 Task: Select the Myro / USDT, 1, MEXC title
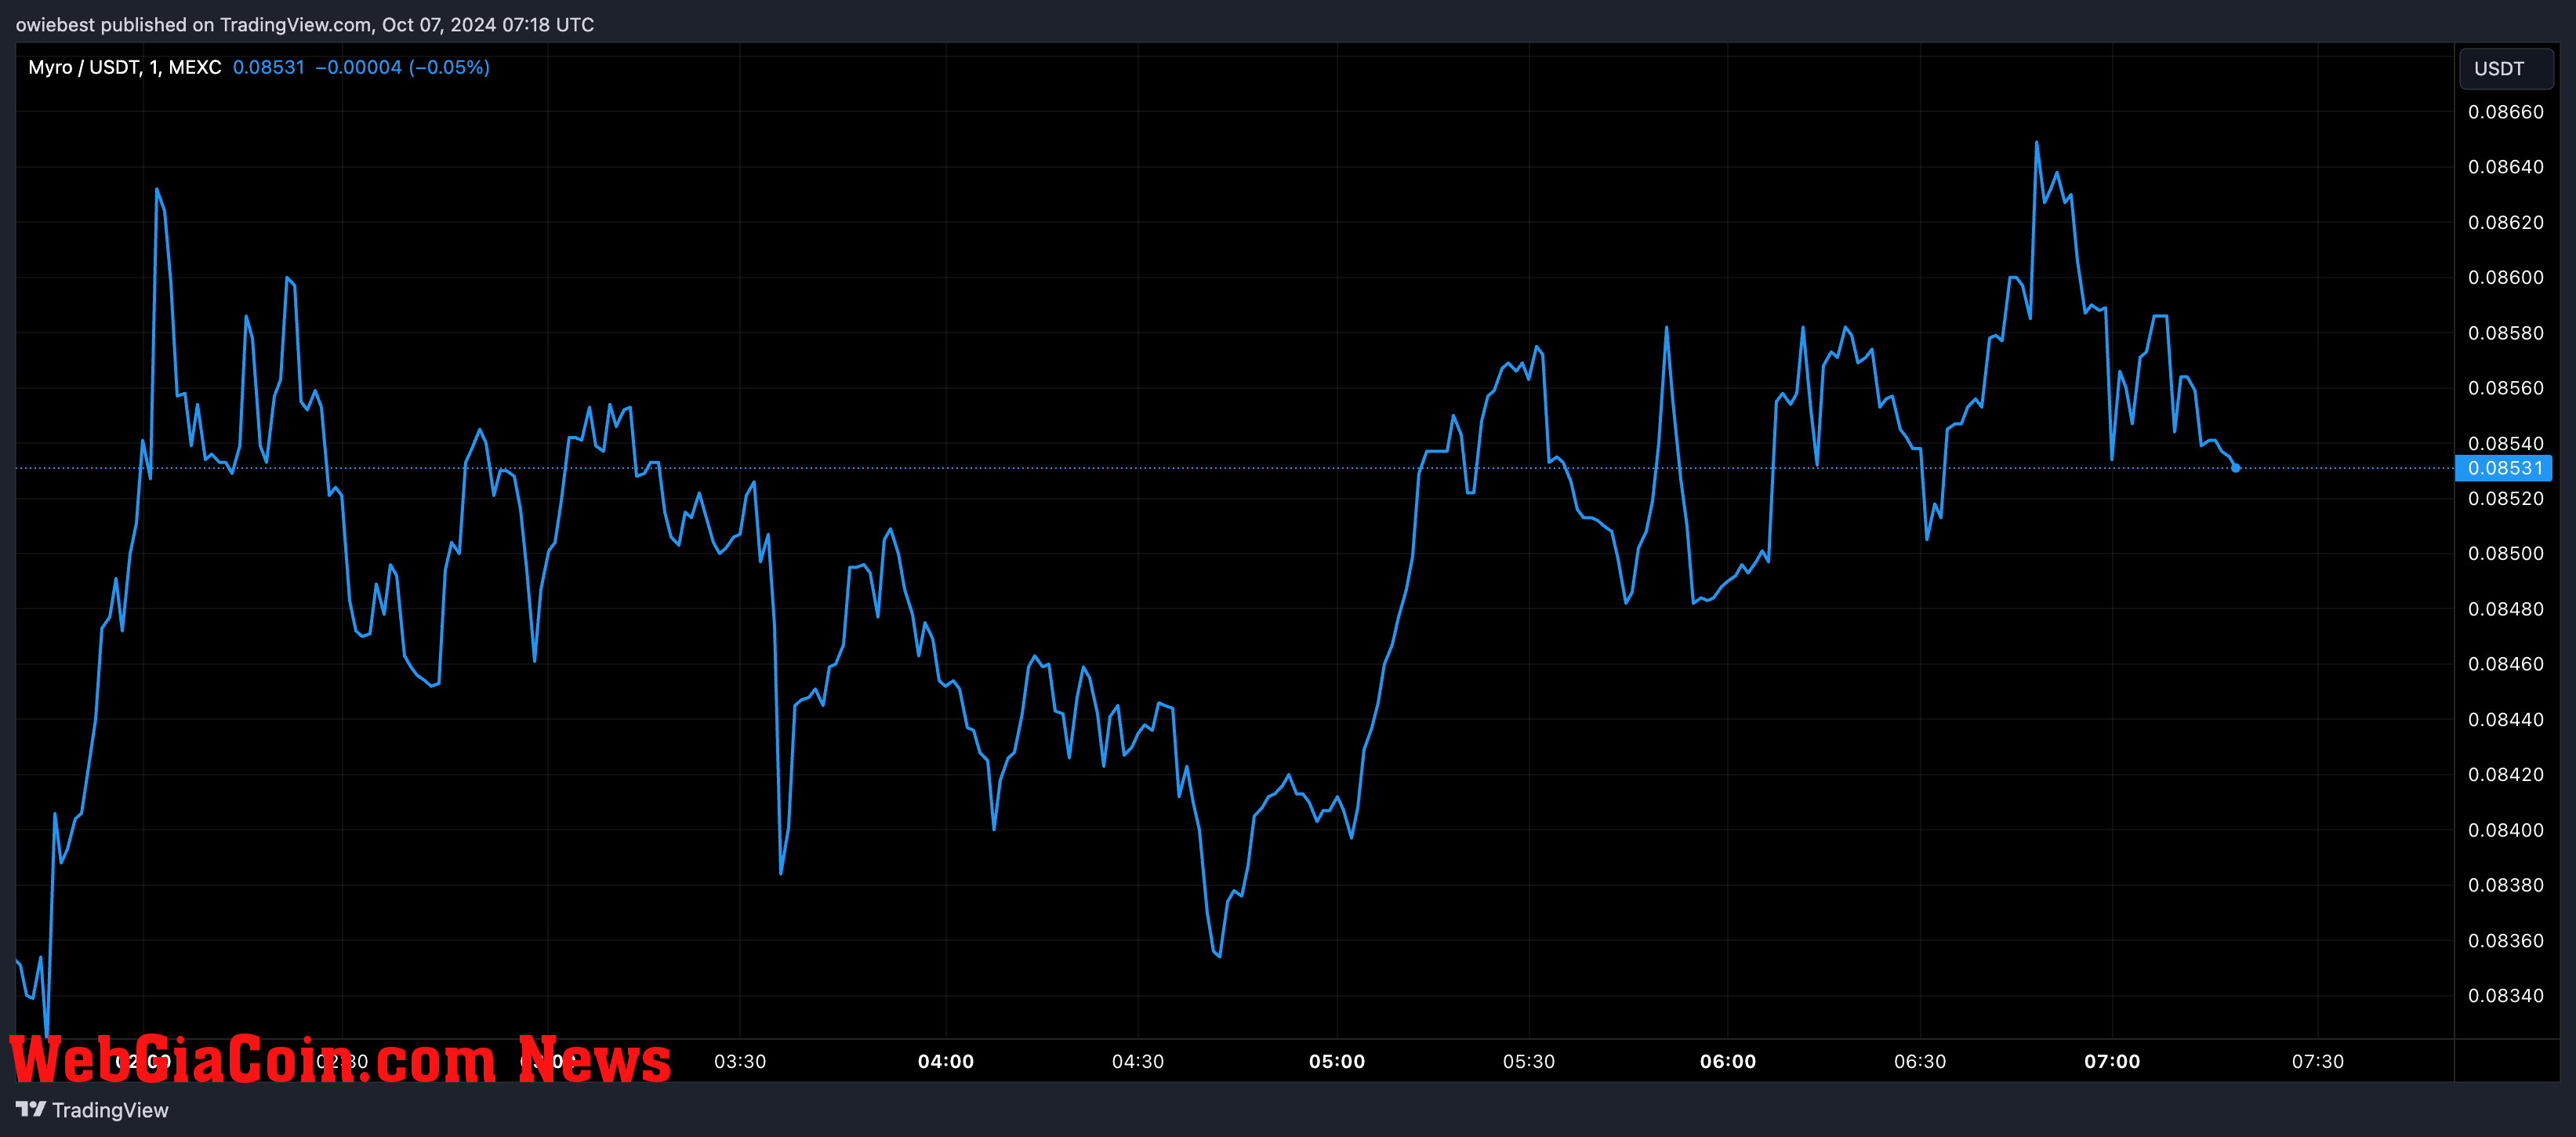tap(124, 67)
